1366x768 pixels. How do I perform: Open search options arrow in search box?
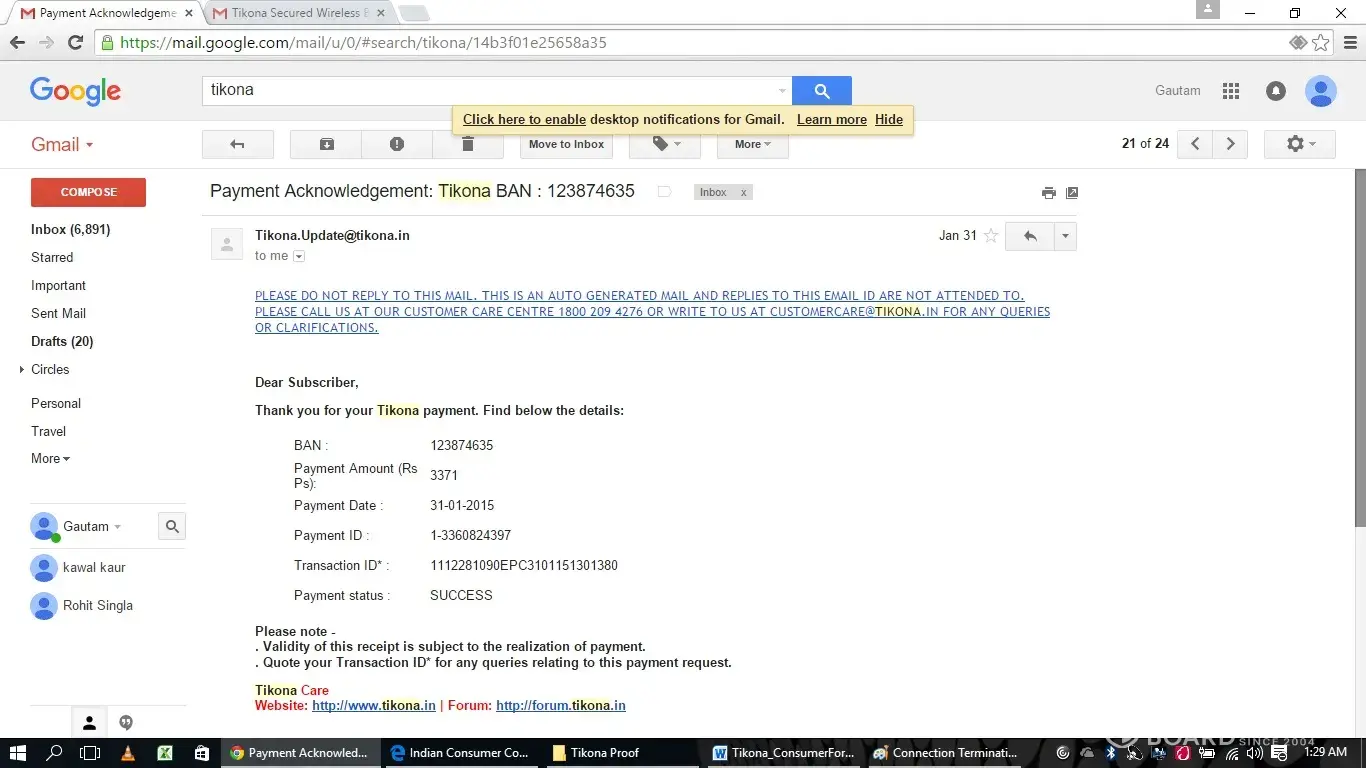782,91
